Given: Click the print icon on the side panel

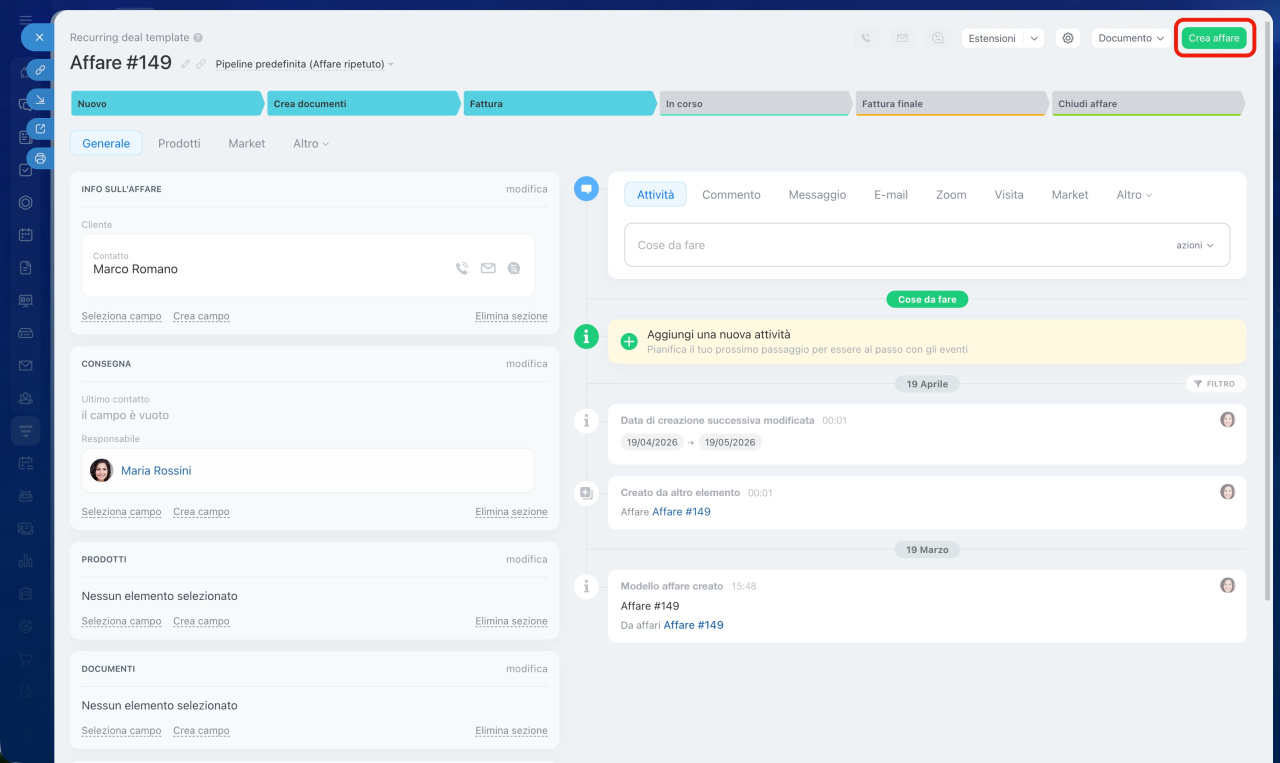Looking at the screenshot, I should click(x=40, y=158).
